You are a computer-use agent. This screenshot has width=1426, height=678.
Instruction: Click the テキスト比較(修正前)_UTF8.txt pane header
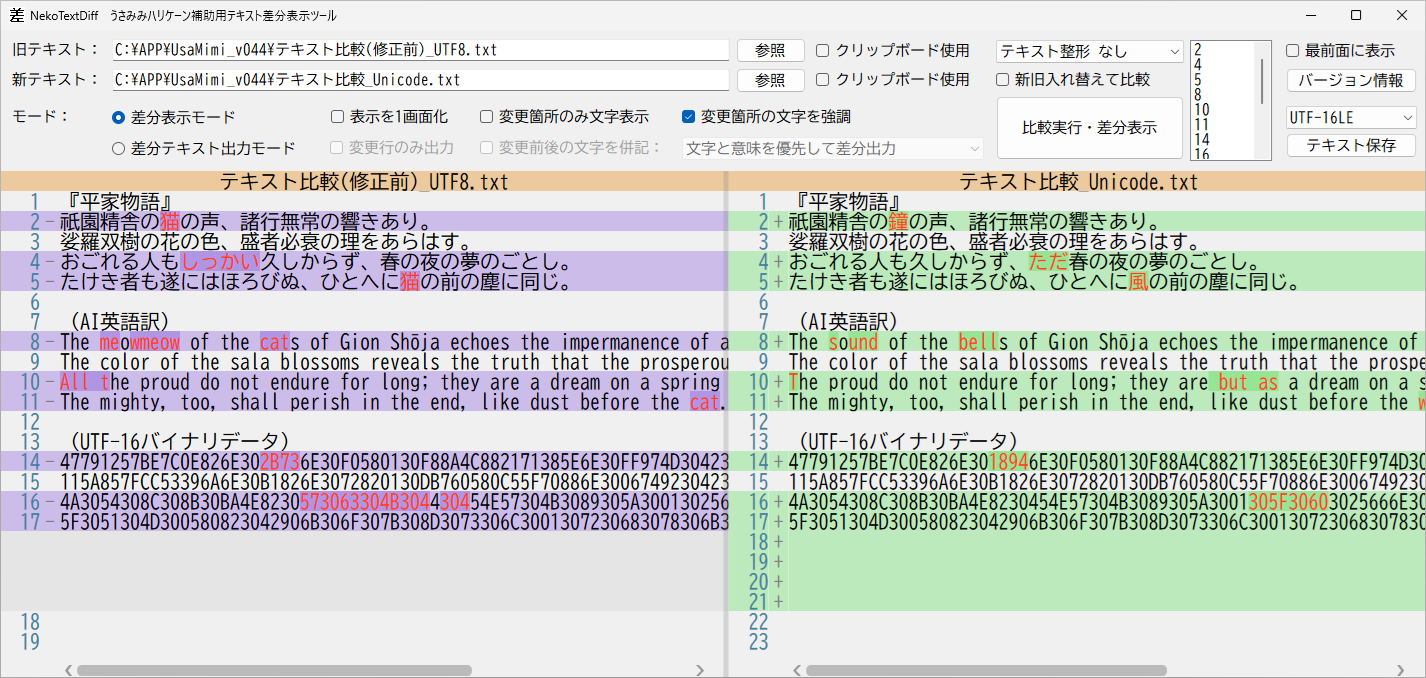click(x=364, y=182)
